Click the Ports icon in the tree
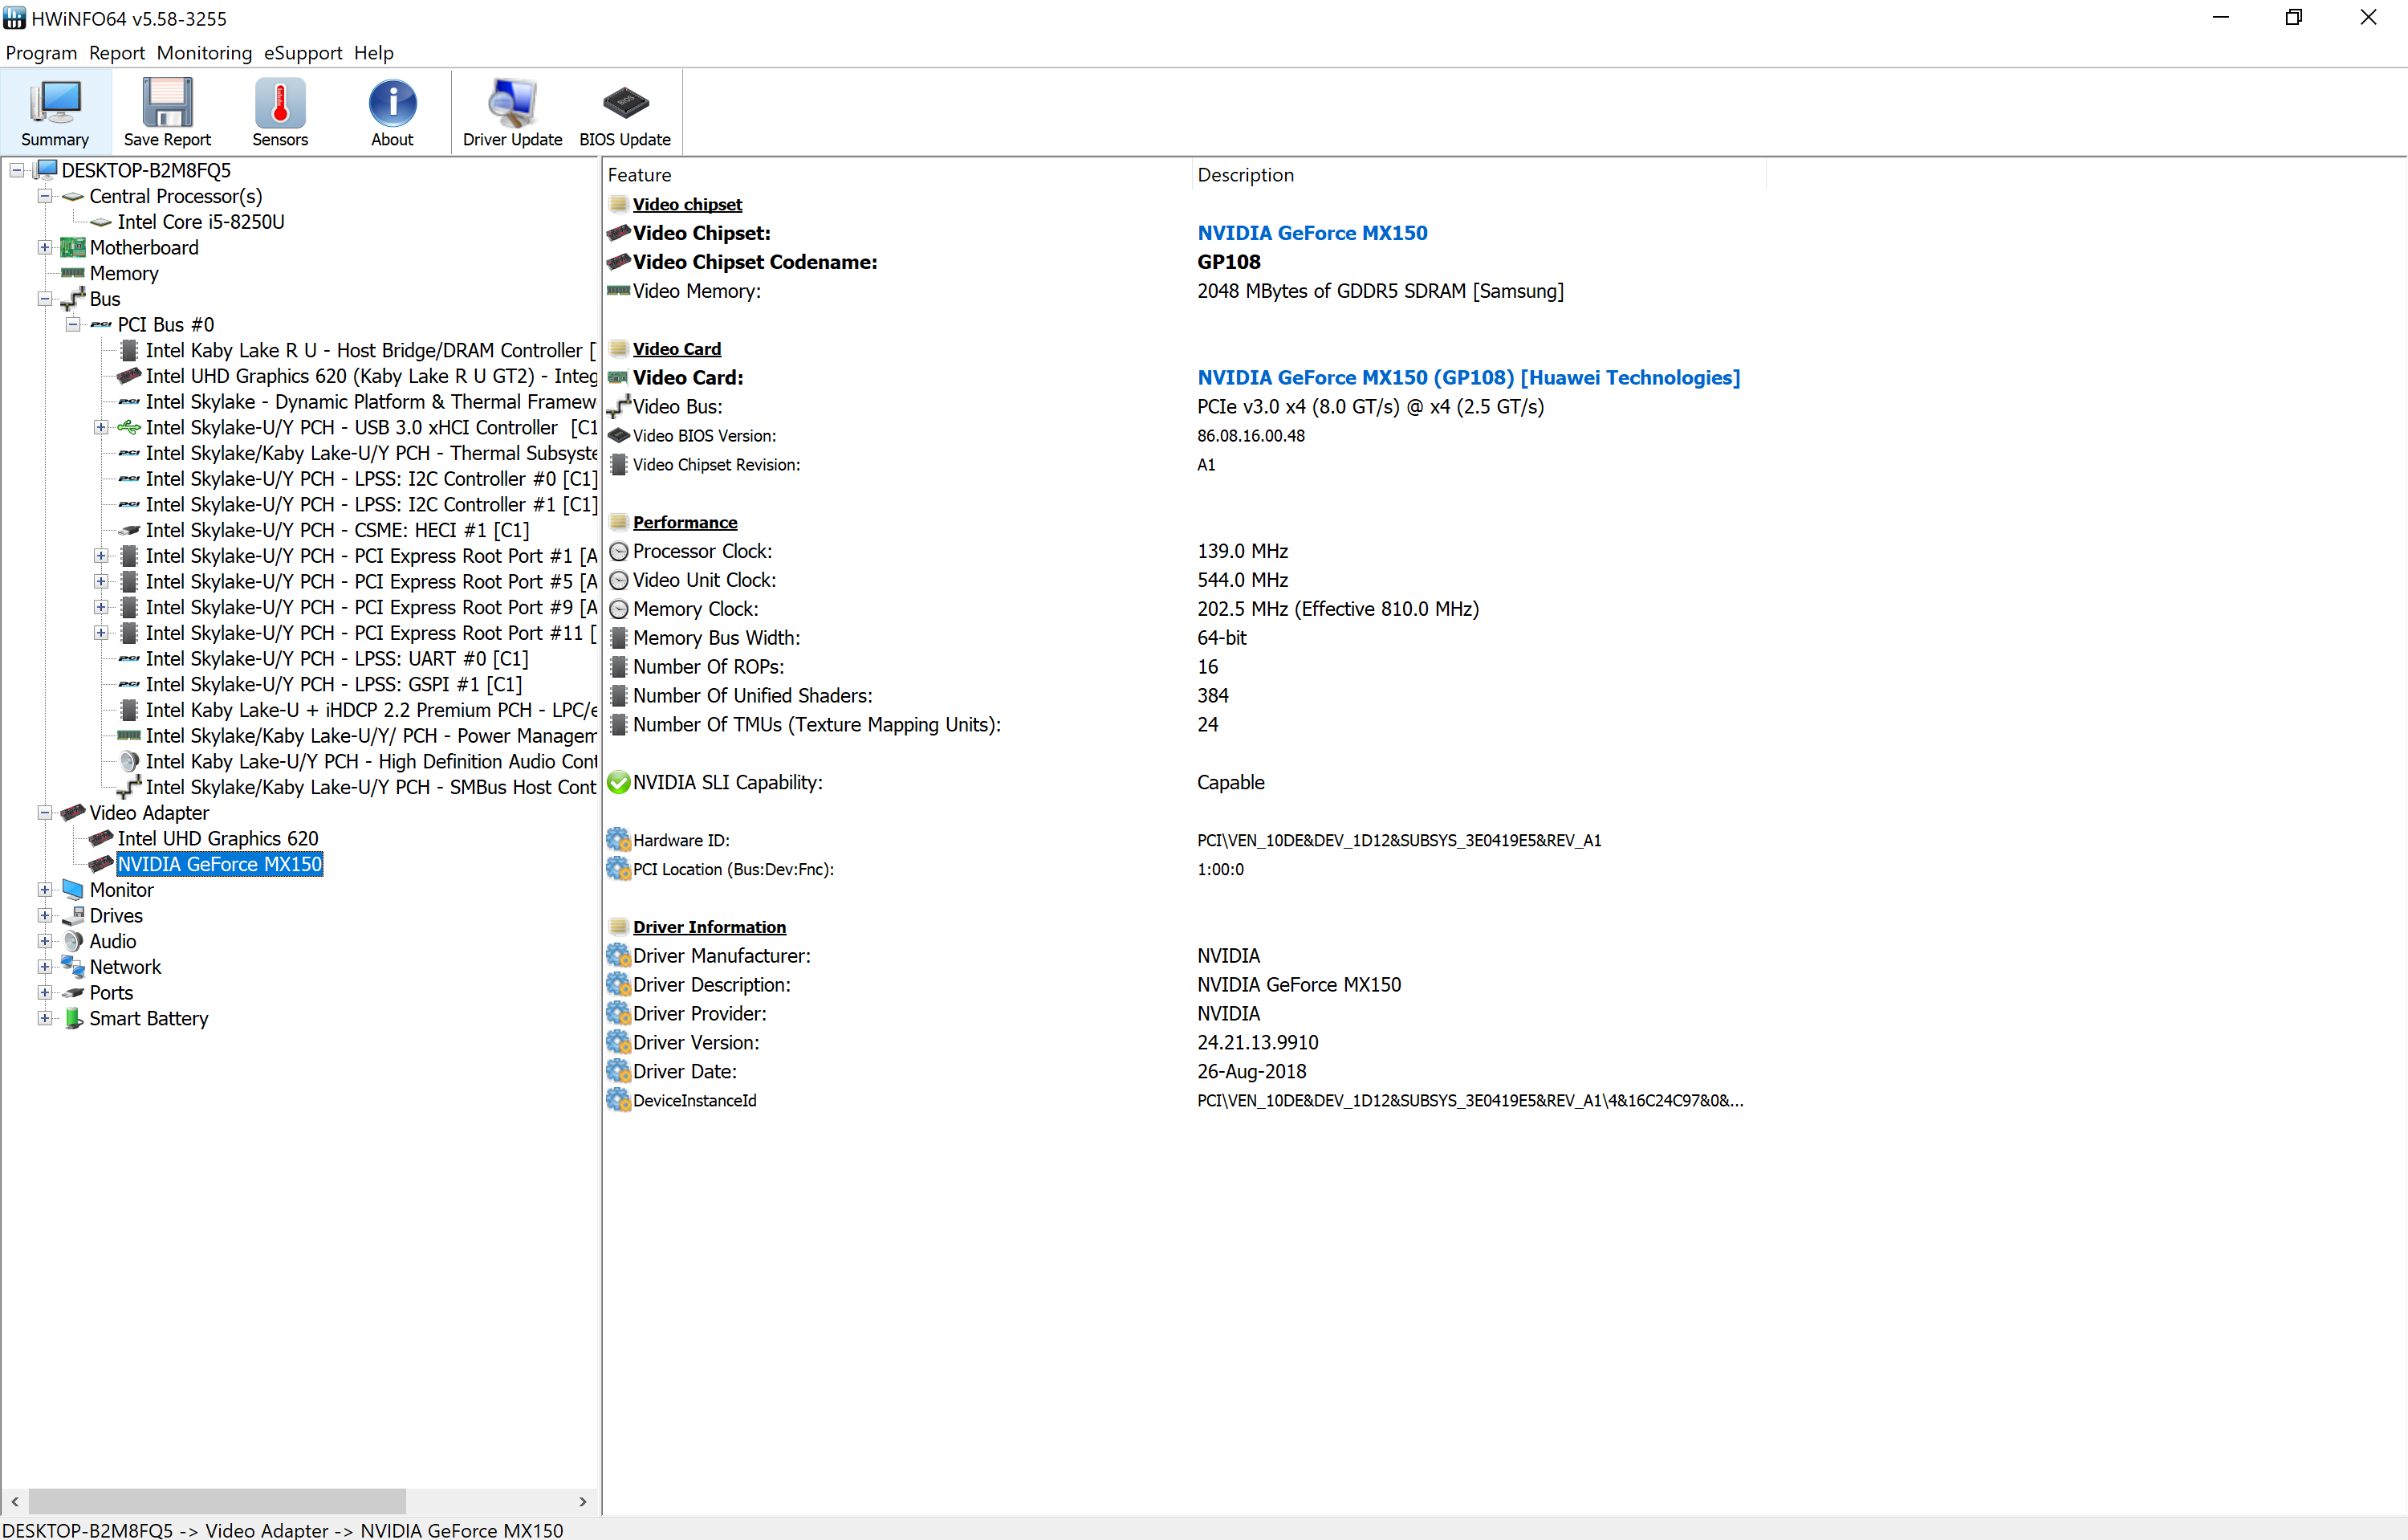 point(73,992)
